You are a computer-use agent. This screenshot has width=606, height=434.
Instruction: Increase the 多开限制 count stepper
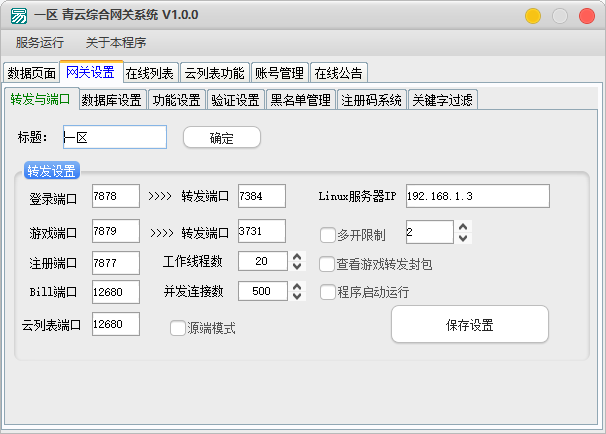coord(461,227)
